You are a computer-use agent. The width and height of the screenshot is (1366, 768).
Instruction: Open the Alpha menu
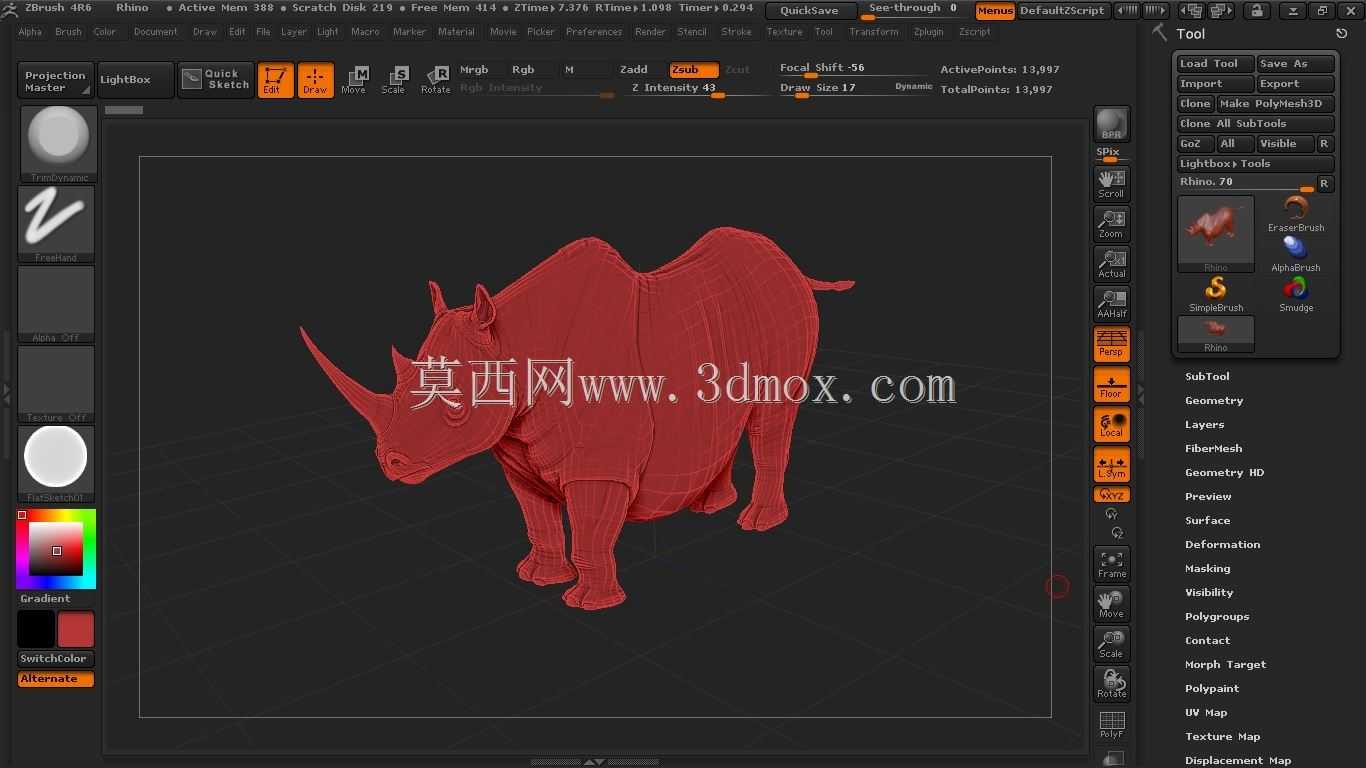tap(30, 32)
